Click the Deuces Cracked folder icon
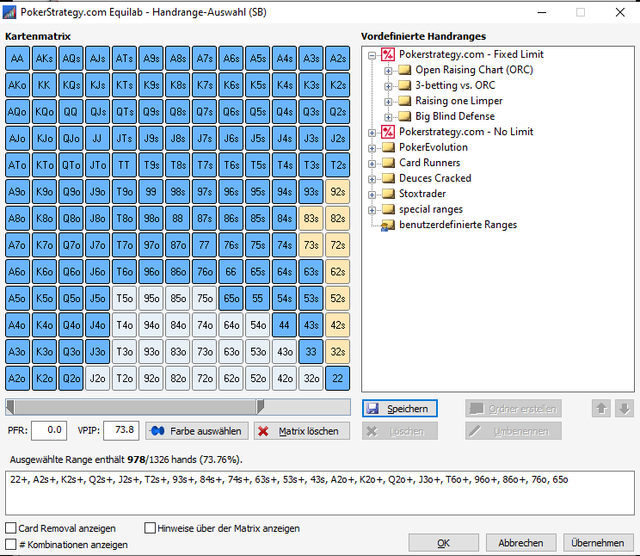Viewport: 640px width, 556px height. point(388,178)
